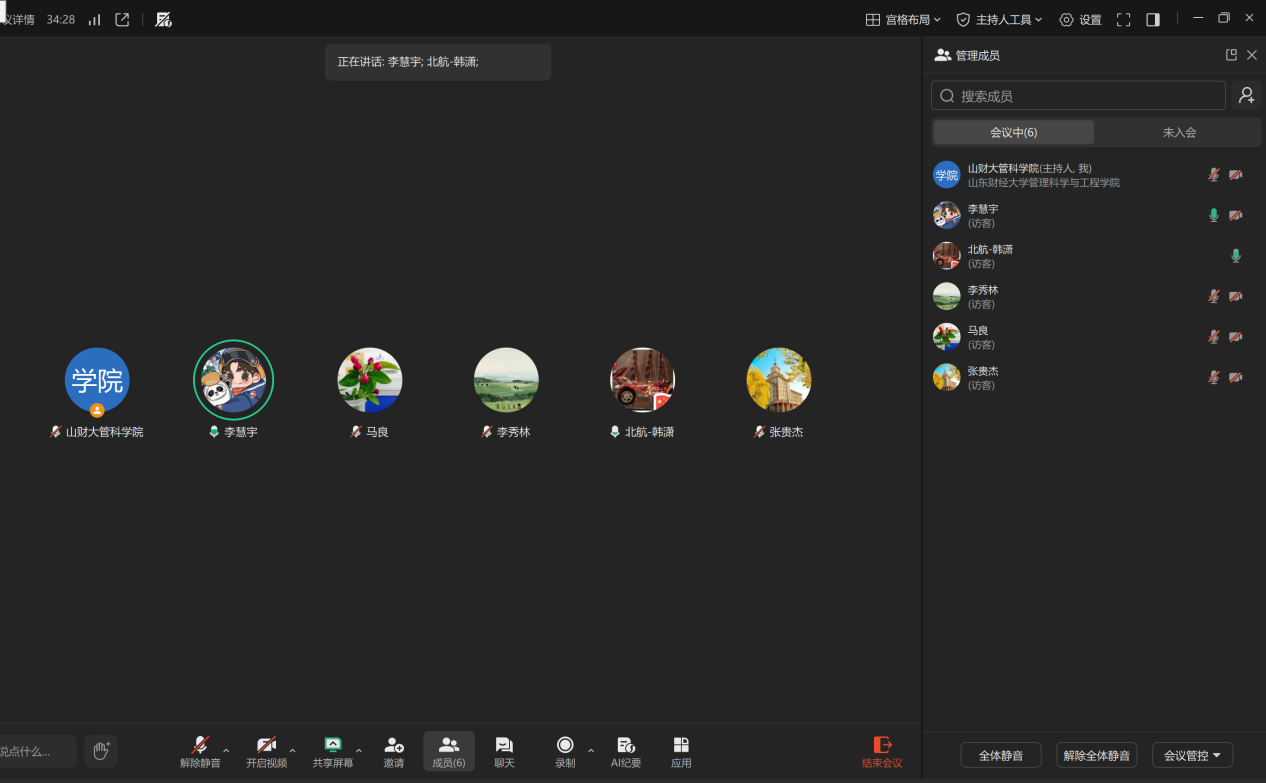Switch to the 未入会 tab
Image resolution: width=1266 pixels, height=783 pixels.
(x=1179, y=132)
